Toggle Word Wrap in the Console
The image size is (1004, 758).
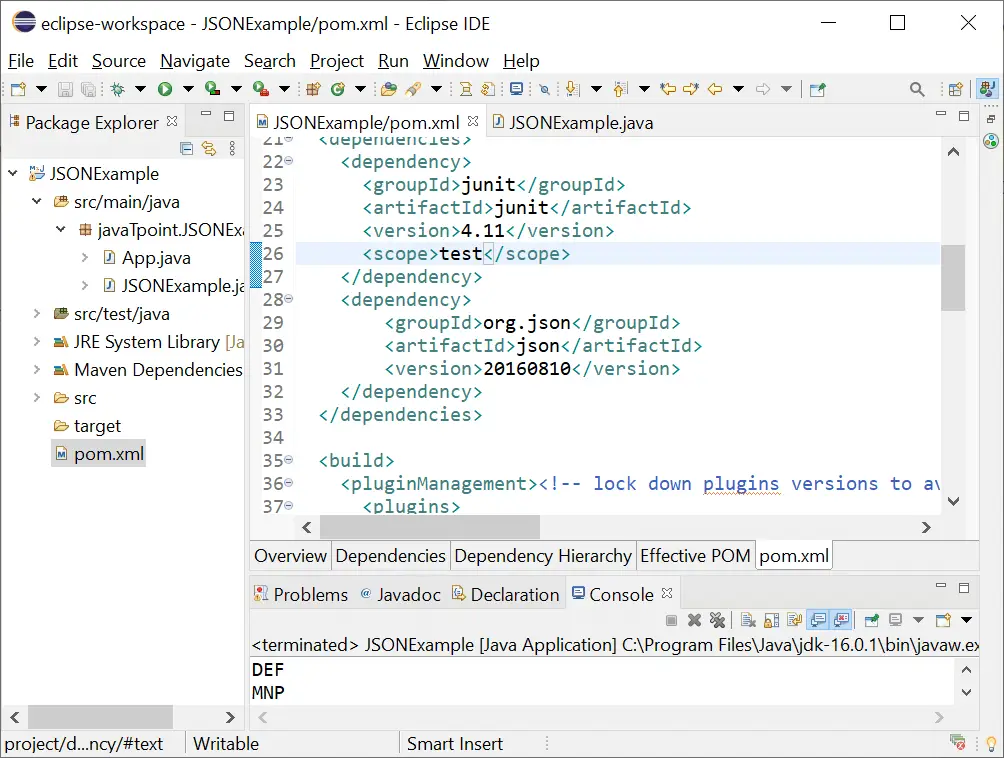click(793, 620)
